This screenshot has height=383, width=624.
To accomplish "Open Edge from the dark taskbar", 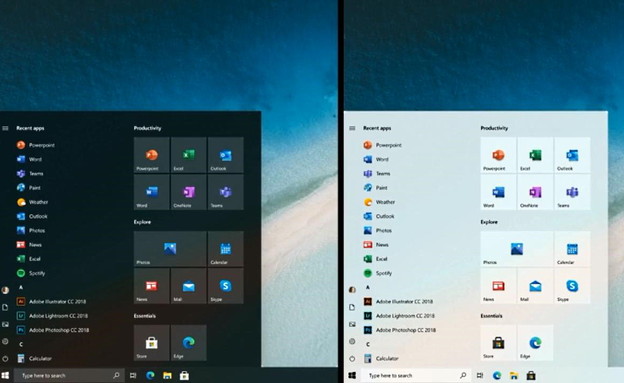I will tap(150, 375).
